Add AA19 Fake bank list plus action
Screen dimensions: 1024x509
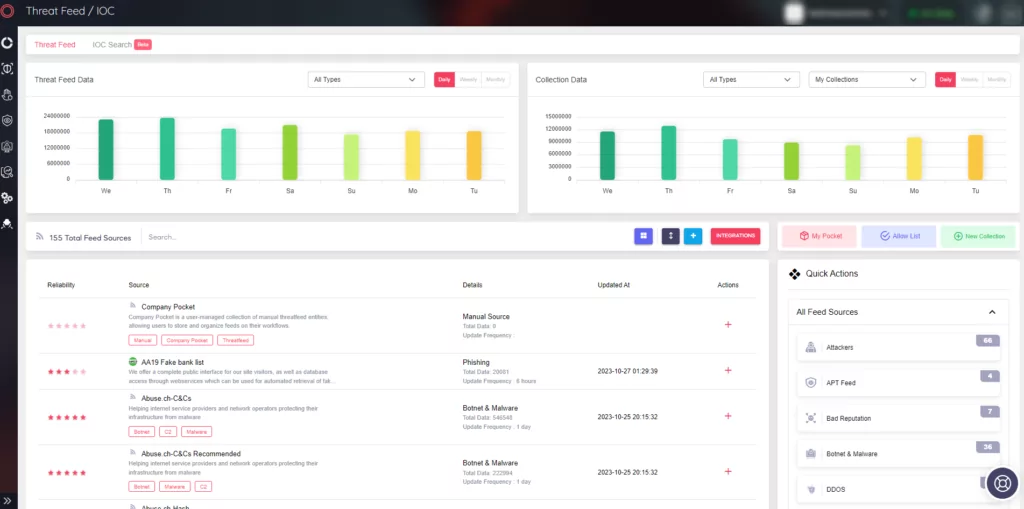728,370
